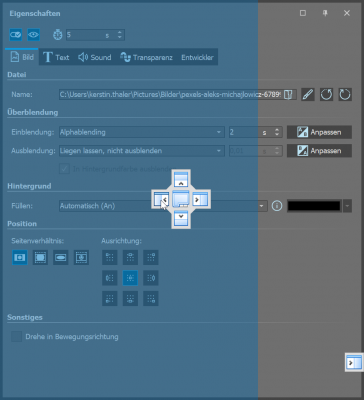The height and width of the screenshot is (400, 364).
Task: Set Ausrichtung to bottom center
Action: tap(130, 299)
